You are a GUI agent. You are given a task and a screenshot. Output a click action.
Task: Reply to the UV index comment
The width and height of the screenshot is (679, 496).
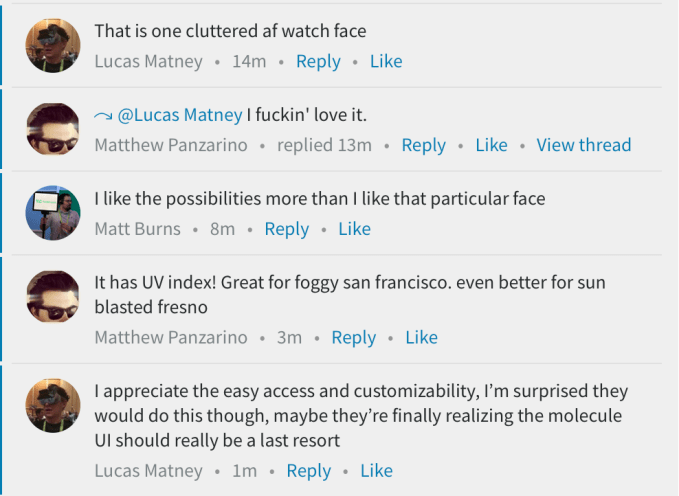click(x=353, y=338)
